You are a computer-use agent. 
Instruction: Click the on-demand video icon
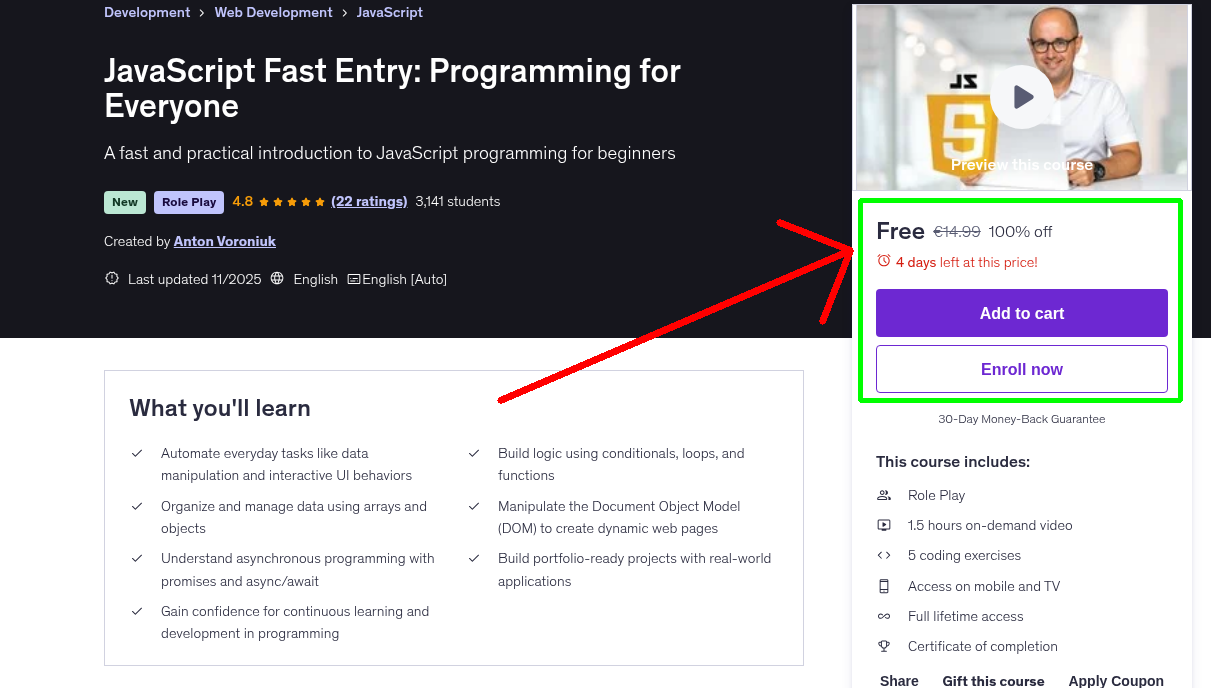pos(884,524)
